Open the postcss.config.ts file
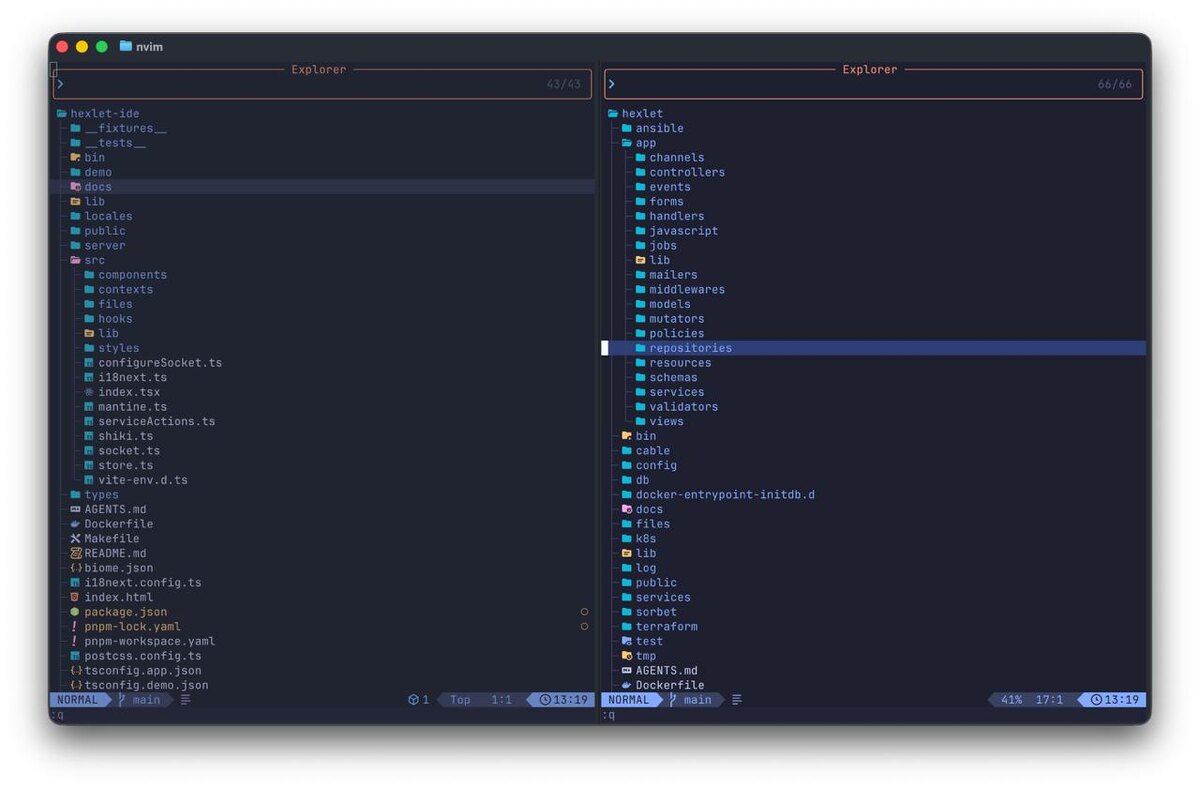The image size is (1200, 789). pyautogui.click(x=143, y=656)
